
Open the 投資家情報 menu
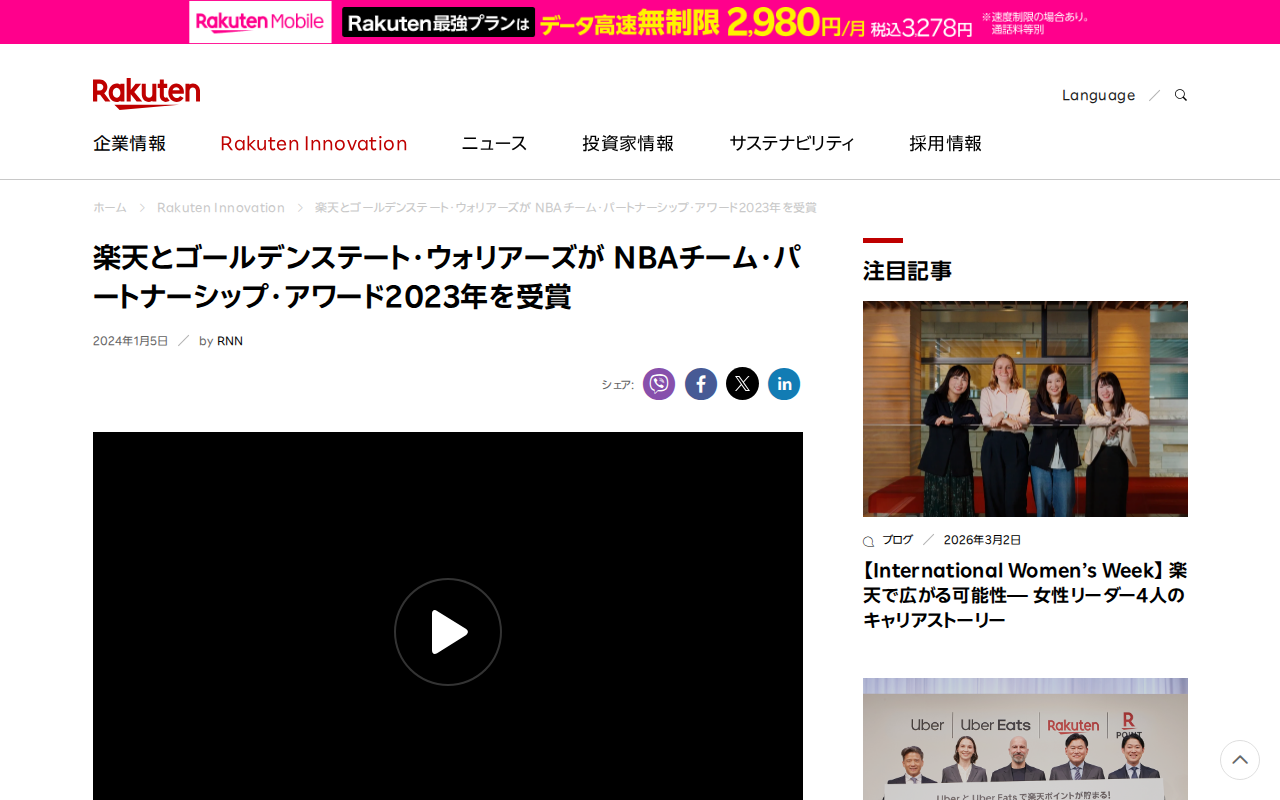[628, 143]
